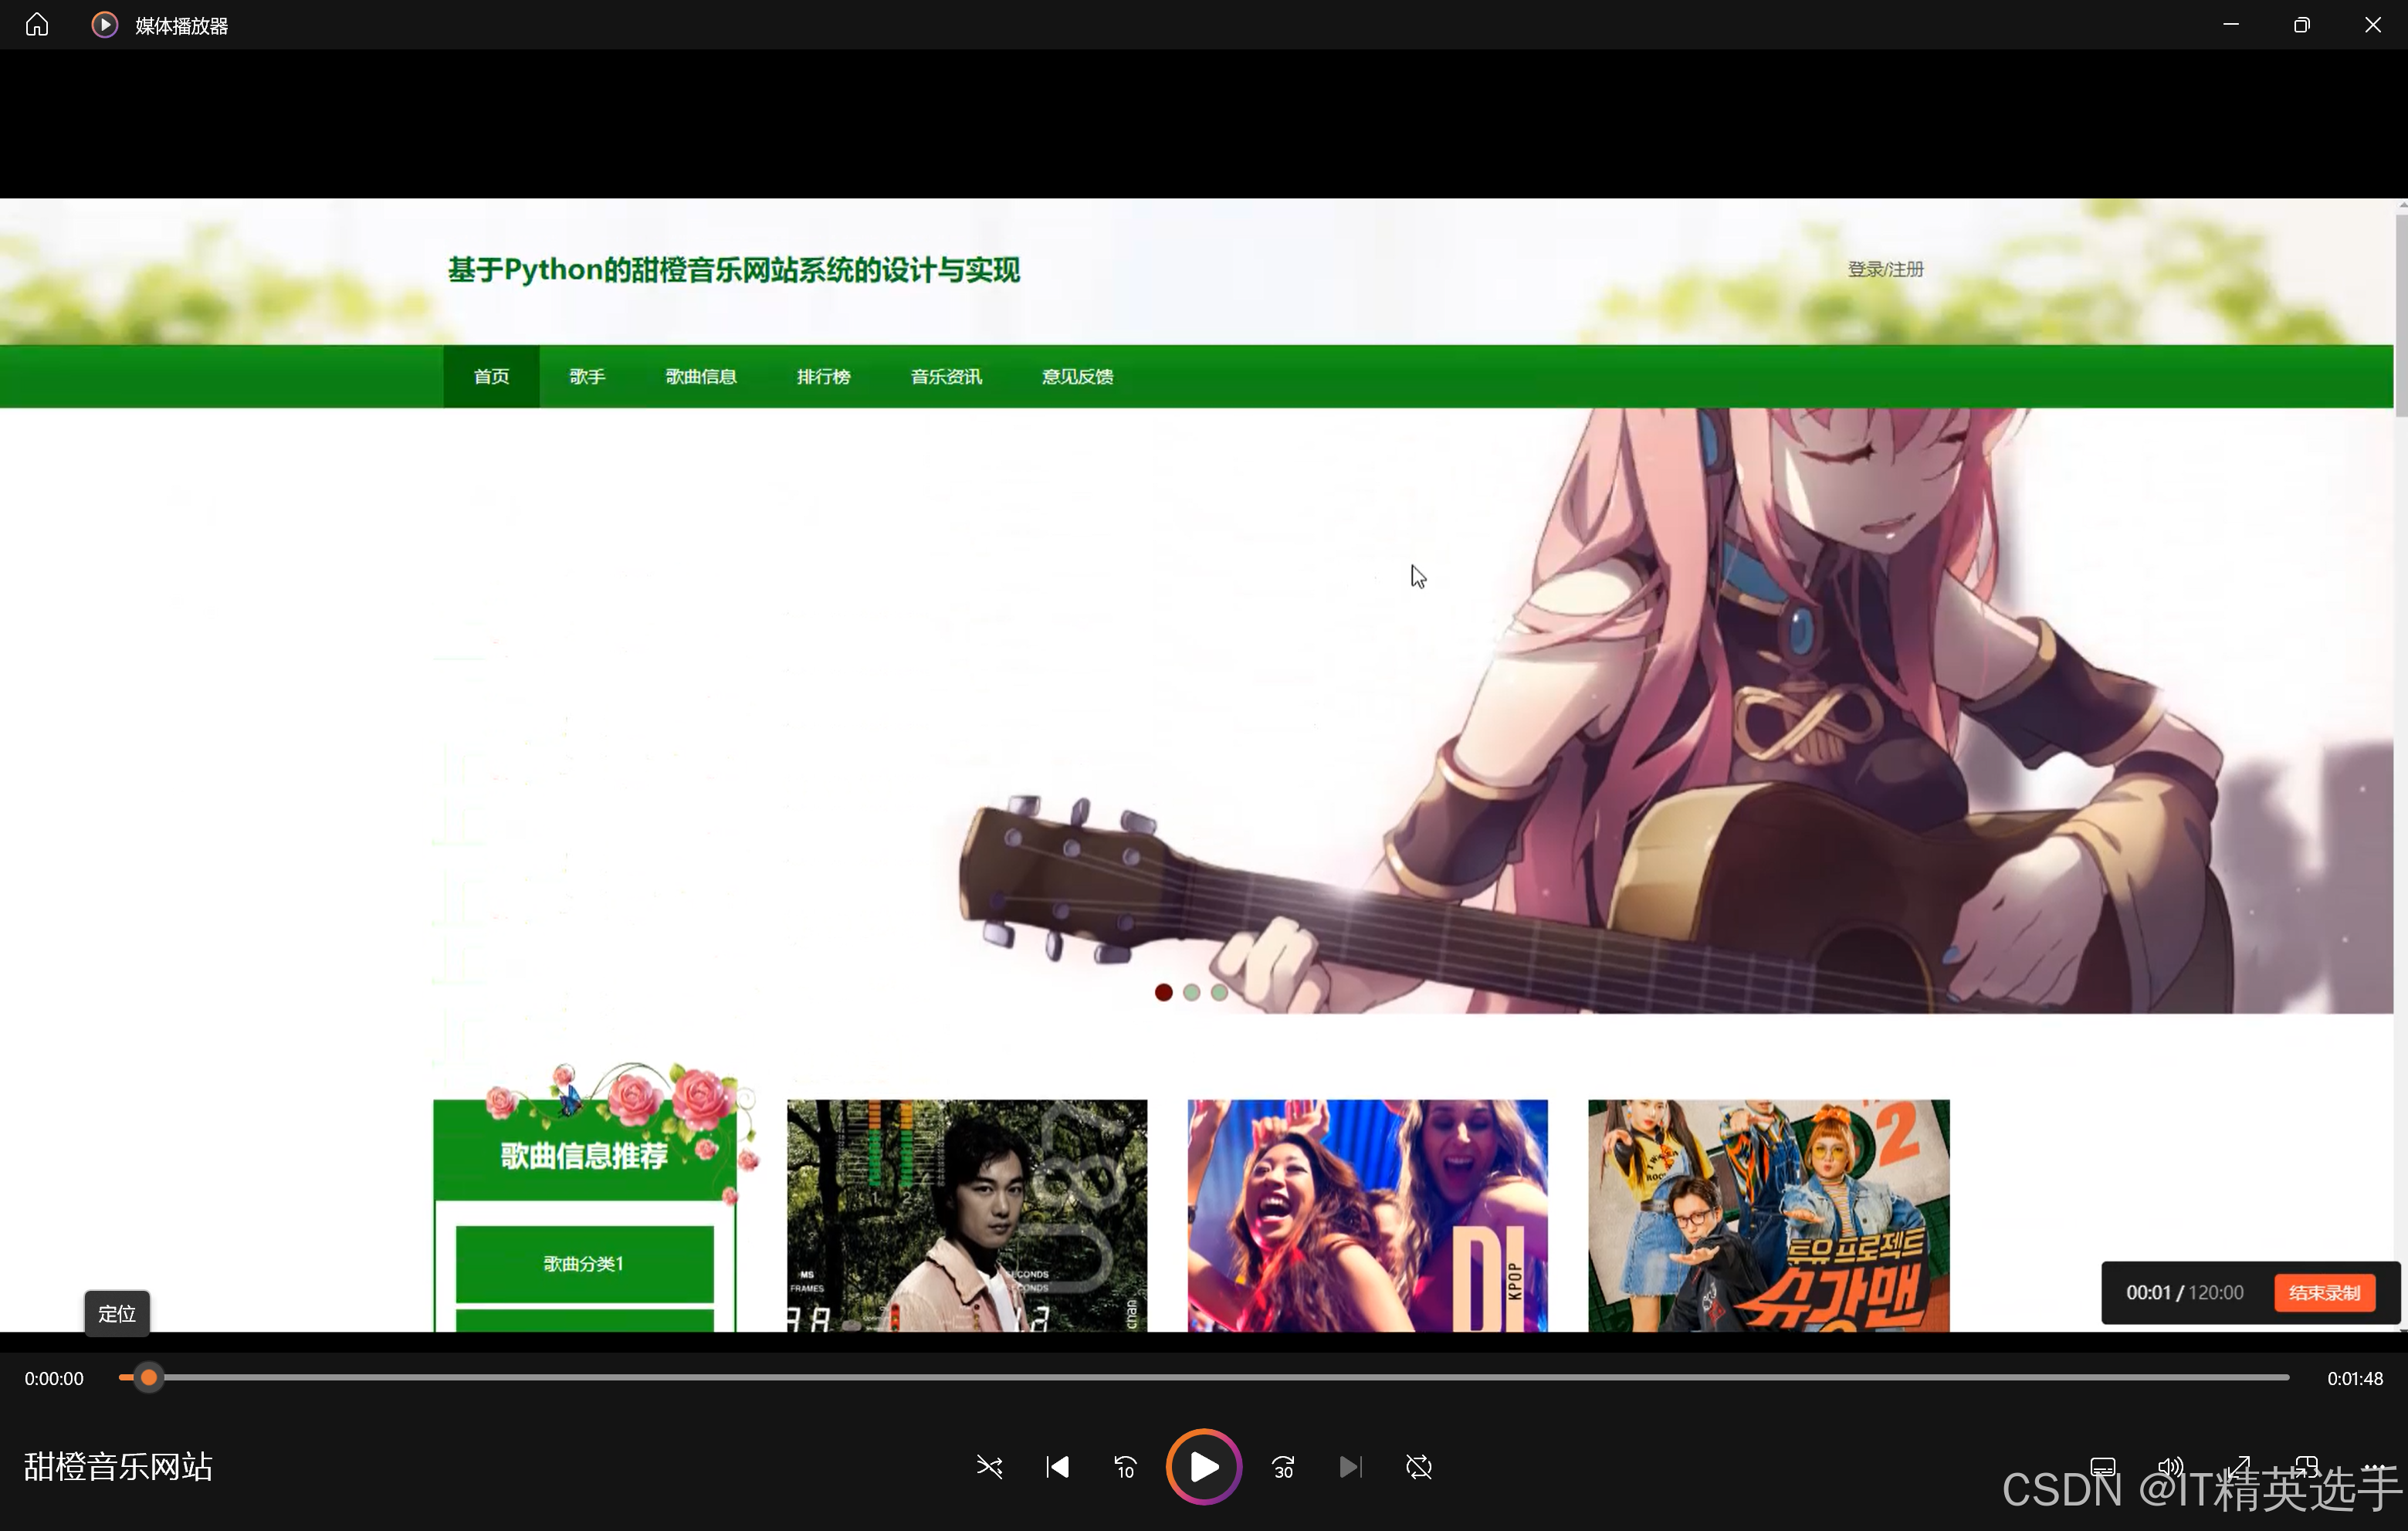Go to previous track
The image size is (2408, 1531).
[x=1057, y=1467]
